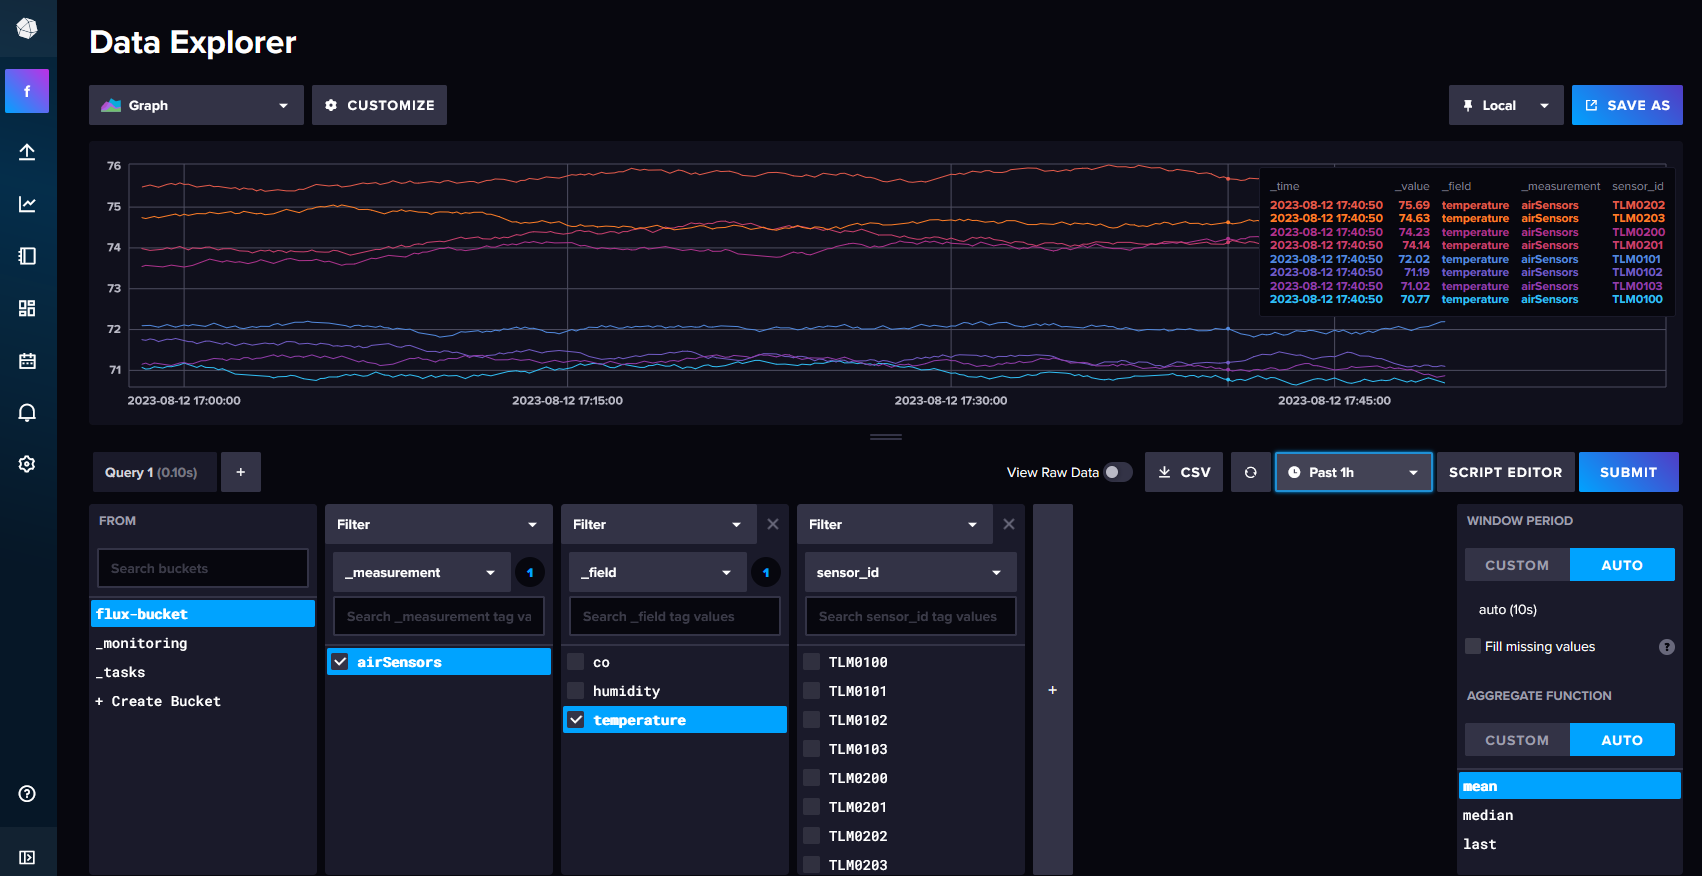Viewport: 1702px width, 876px height.
Task: Check sensor TLM0102
Action: click(x=812, y=720)
